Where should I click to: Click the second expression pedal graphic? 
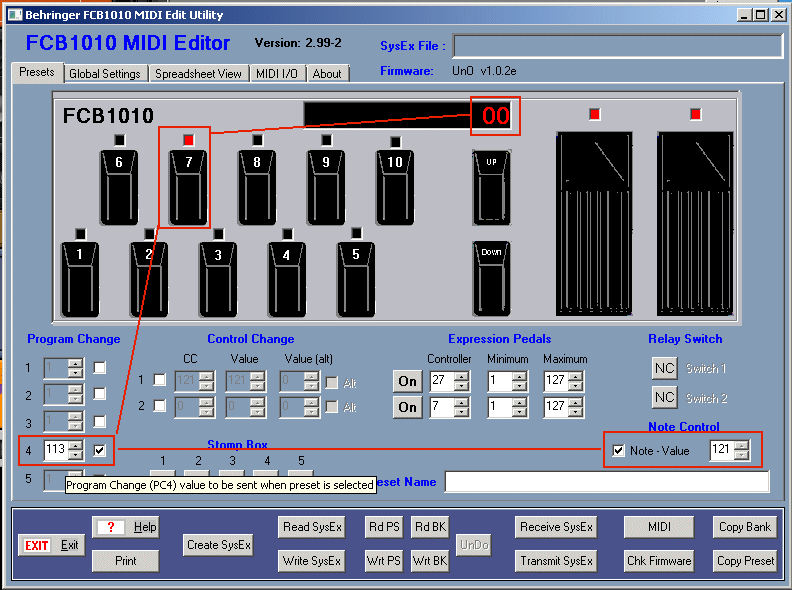click(x=695, y=224)
